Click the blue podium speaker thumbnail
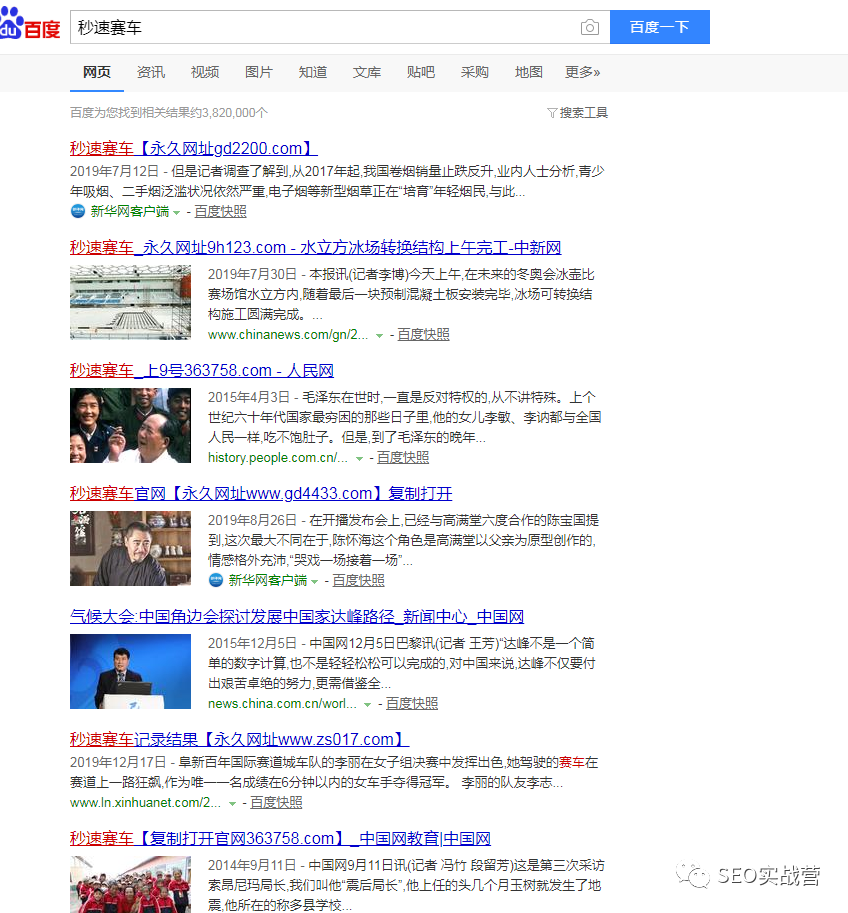 click(130, 671)
